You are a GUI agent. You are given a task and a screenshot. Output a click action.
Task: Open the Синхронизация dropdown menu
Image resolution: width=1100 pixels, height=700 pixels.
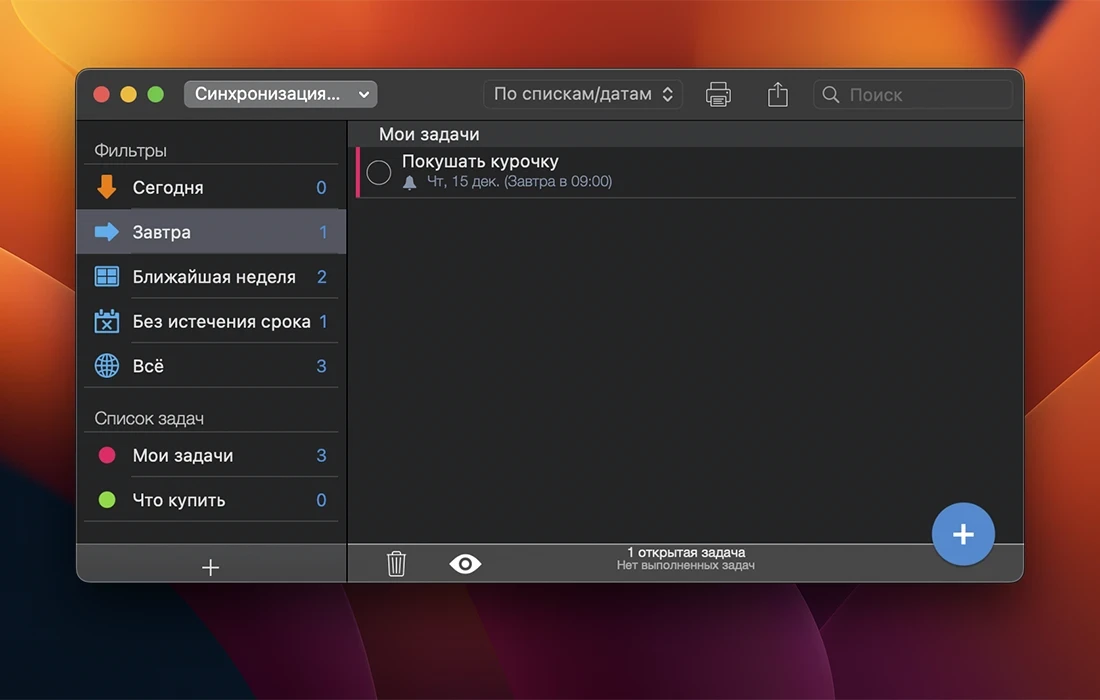click(x=280, y=94)
